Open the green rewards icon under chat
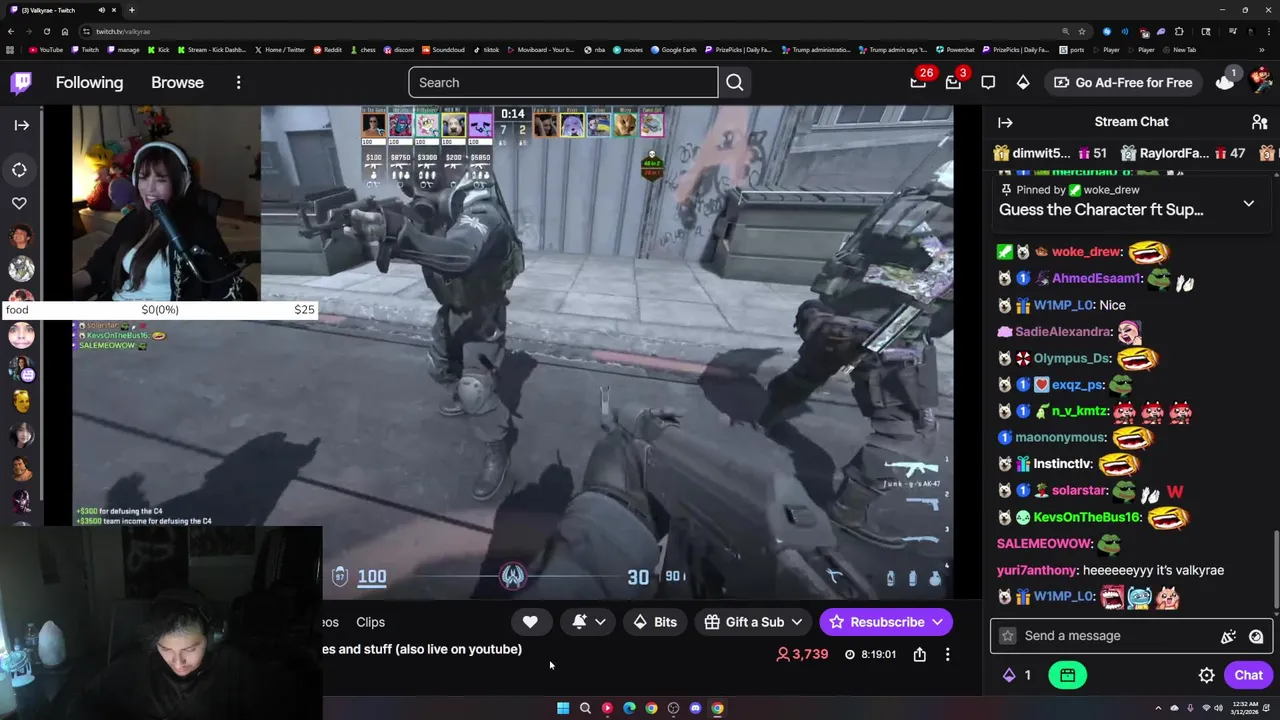Viewport: 1280px width, 720px height. 1067,675
